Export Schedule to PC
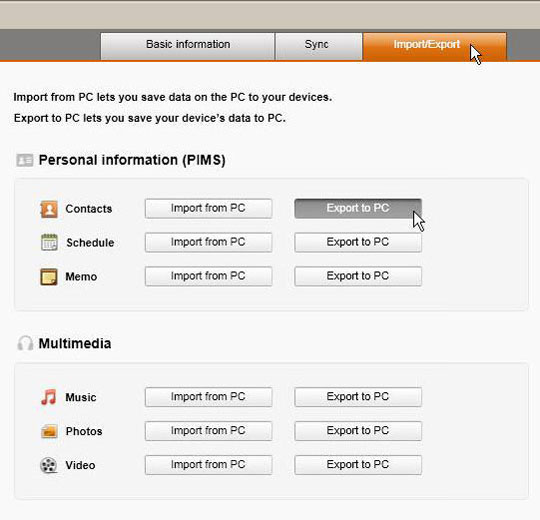Image resolution: width=540 pixels, height=520 pixels. 358,242
